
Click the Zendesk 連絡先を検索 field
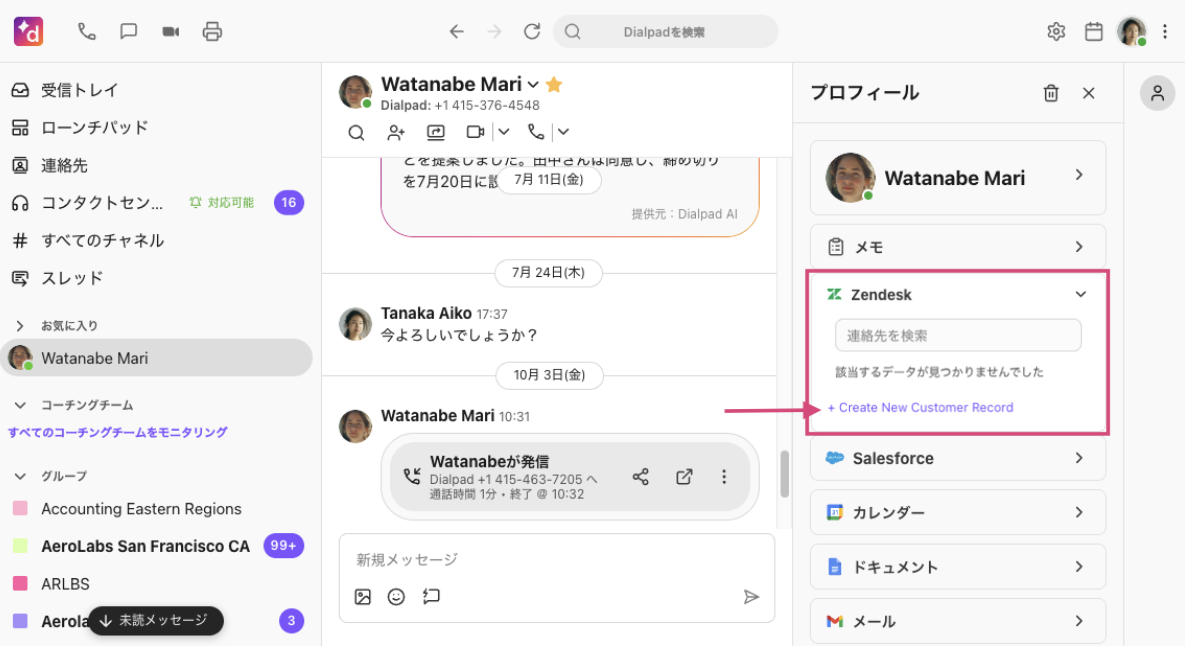(958, 336)
